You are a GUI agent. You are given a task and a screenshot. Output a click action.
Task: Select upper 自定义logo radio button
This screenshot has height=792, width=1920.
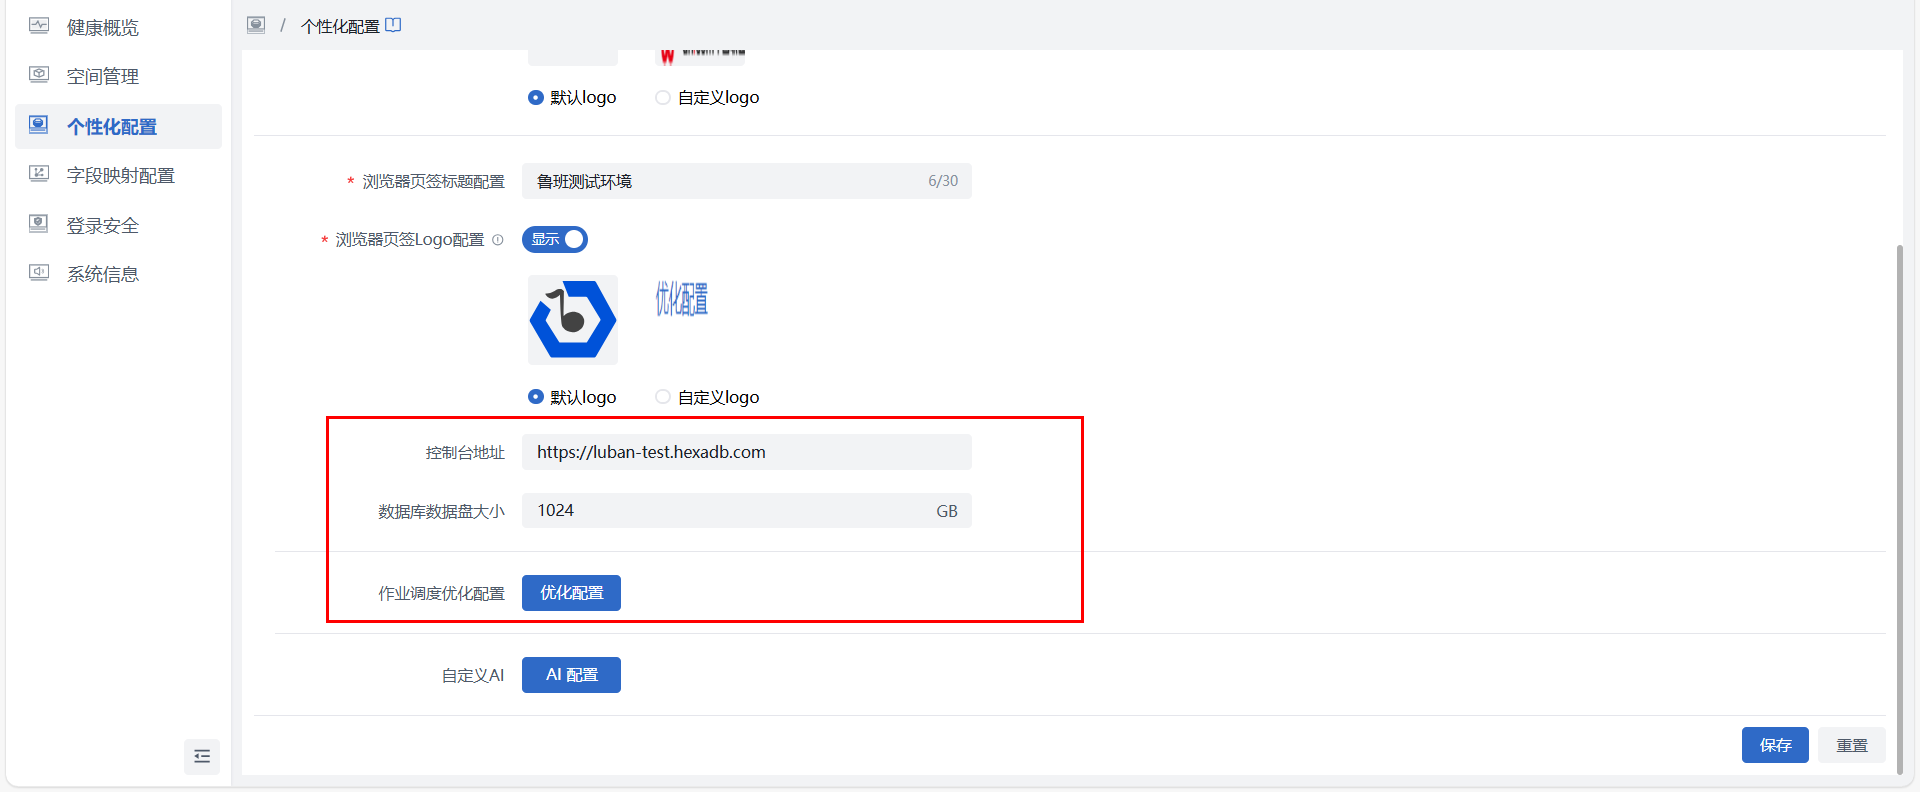(663, 97)
